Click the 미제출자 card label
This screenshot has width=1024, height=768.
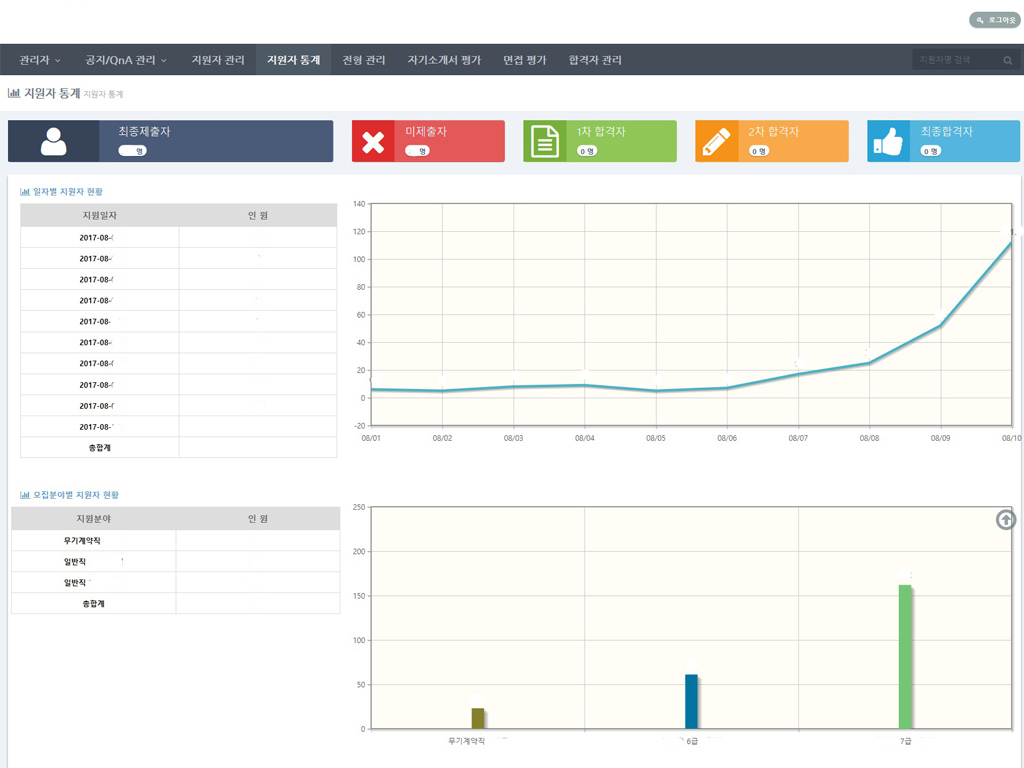click(426, 131)
